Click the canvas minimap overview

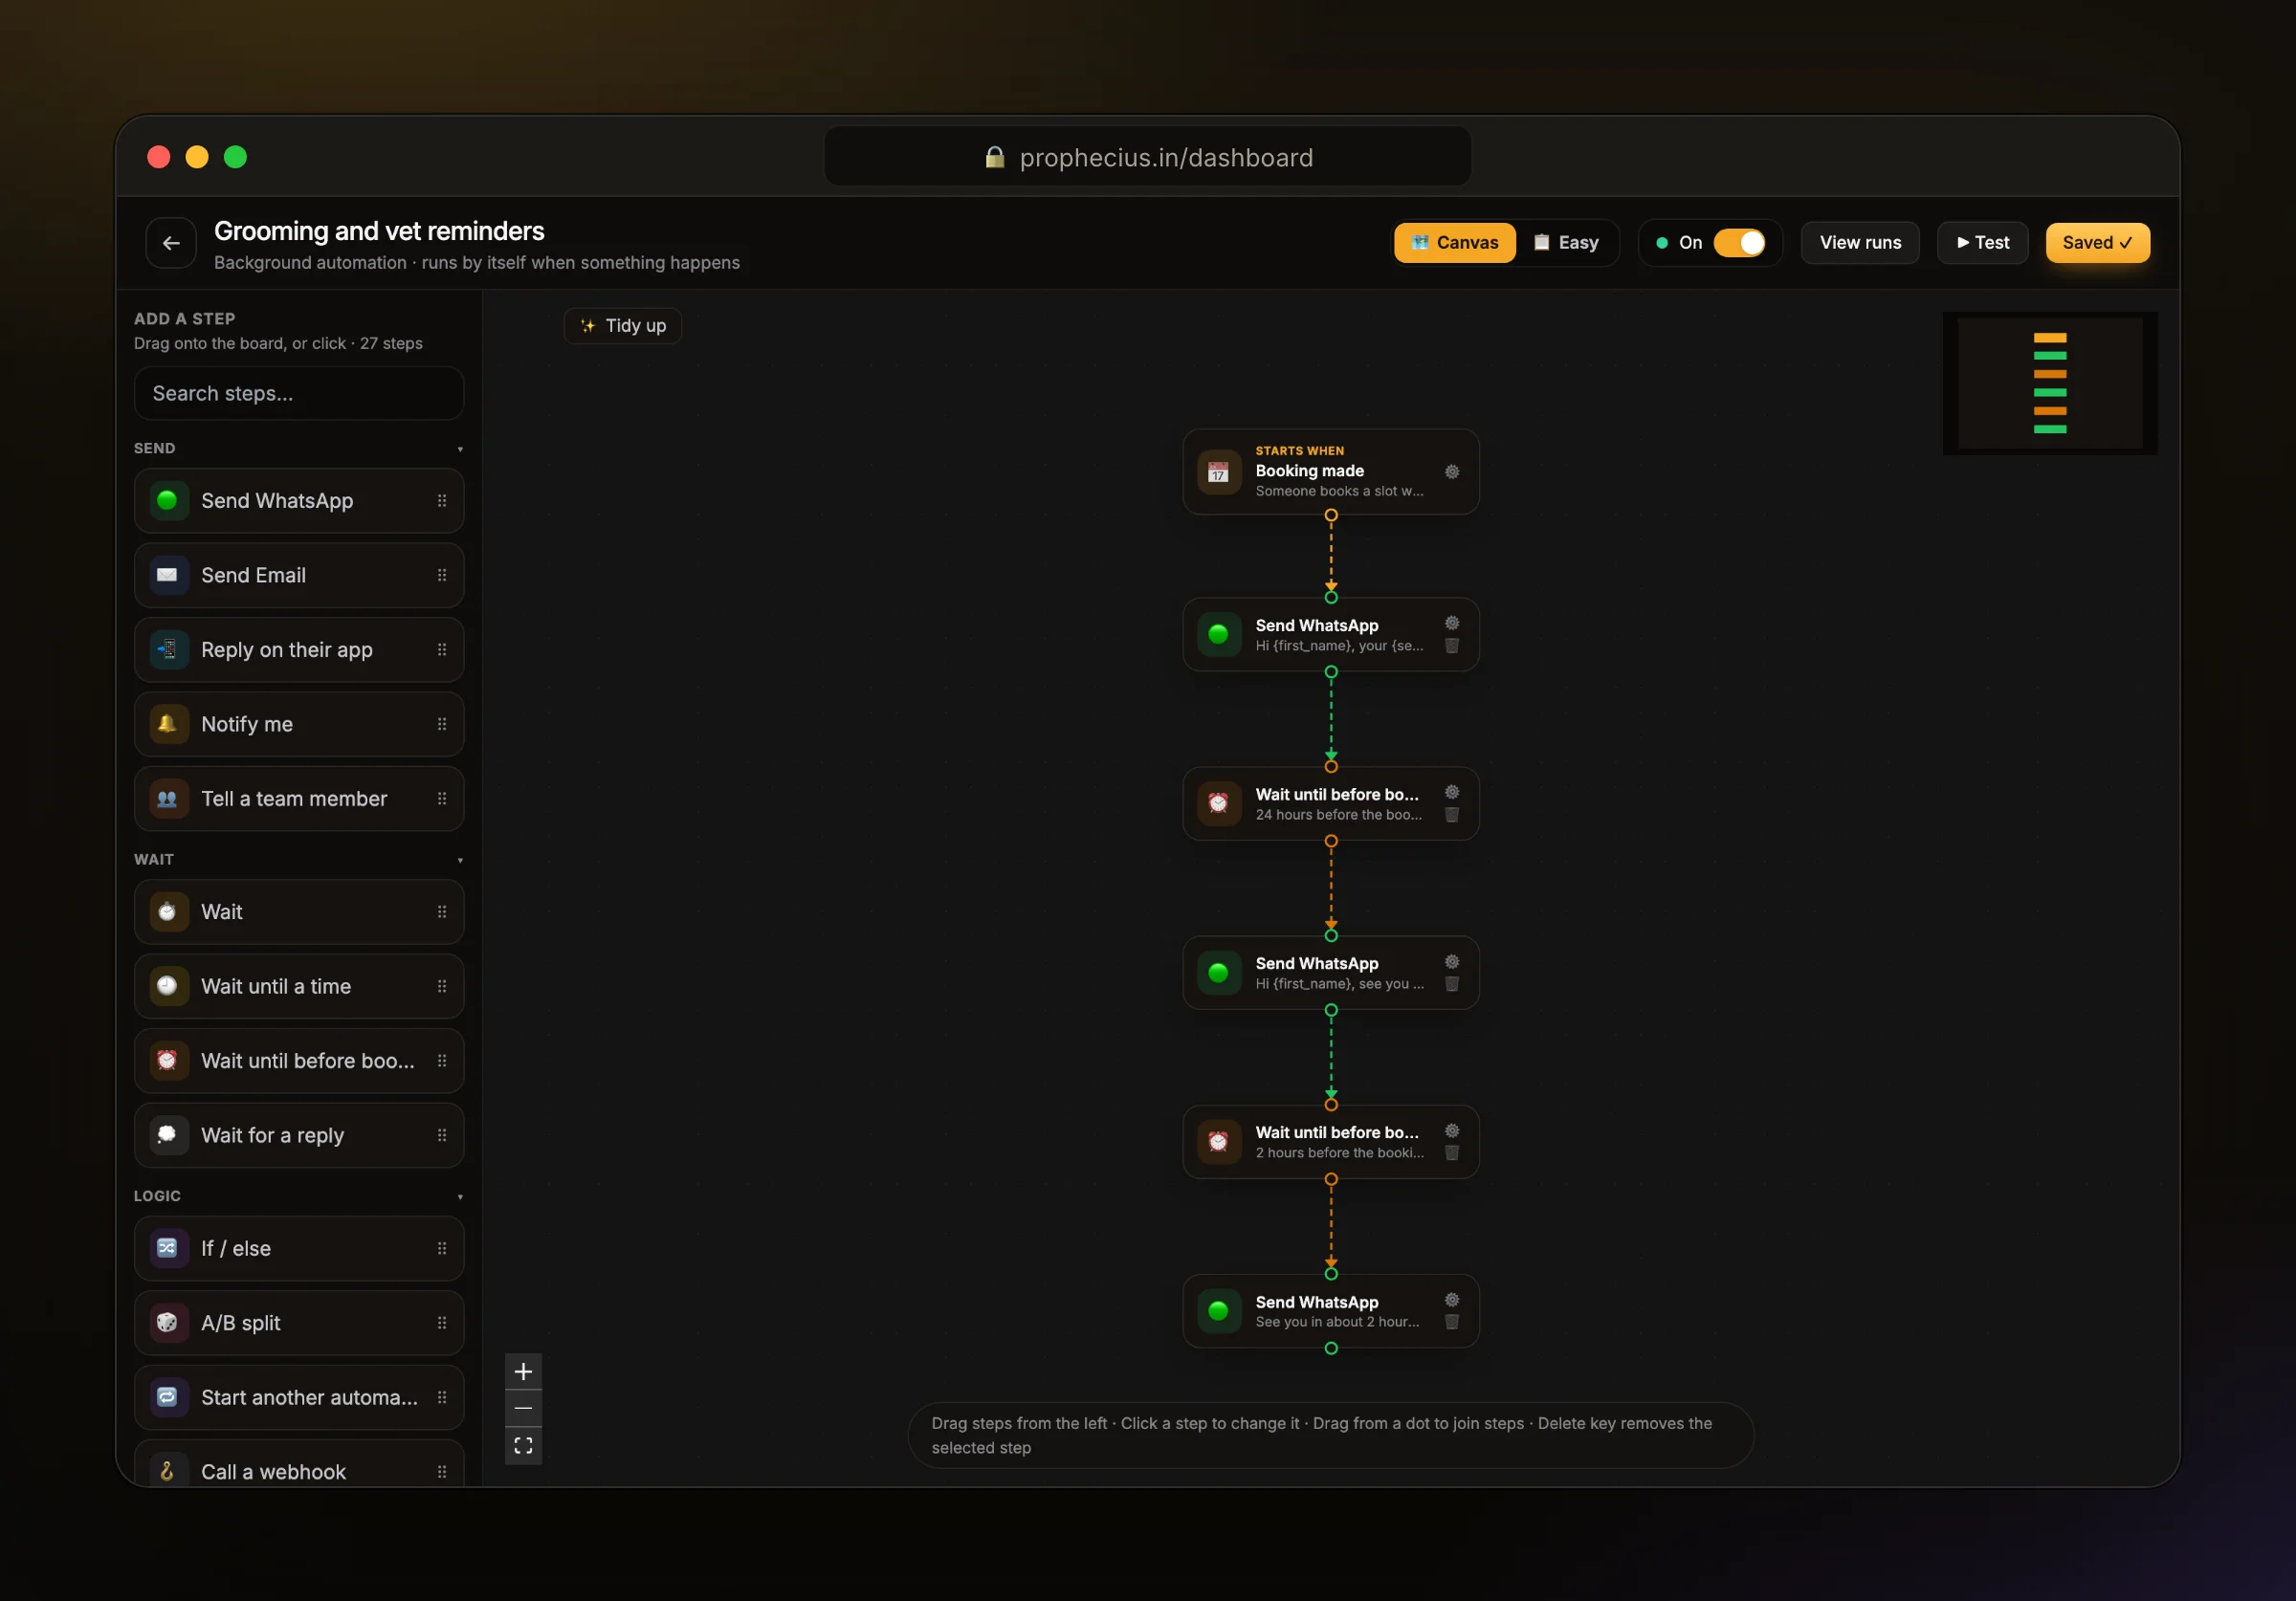pos(2050,383)
